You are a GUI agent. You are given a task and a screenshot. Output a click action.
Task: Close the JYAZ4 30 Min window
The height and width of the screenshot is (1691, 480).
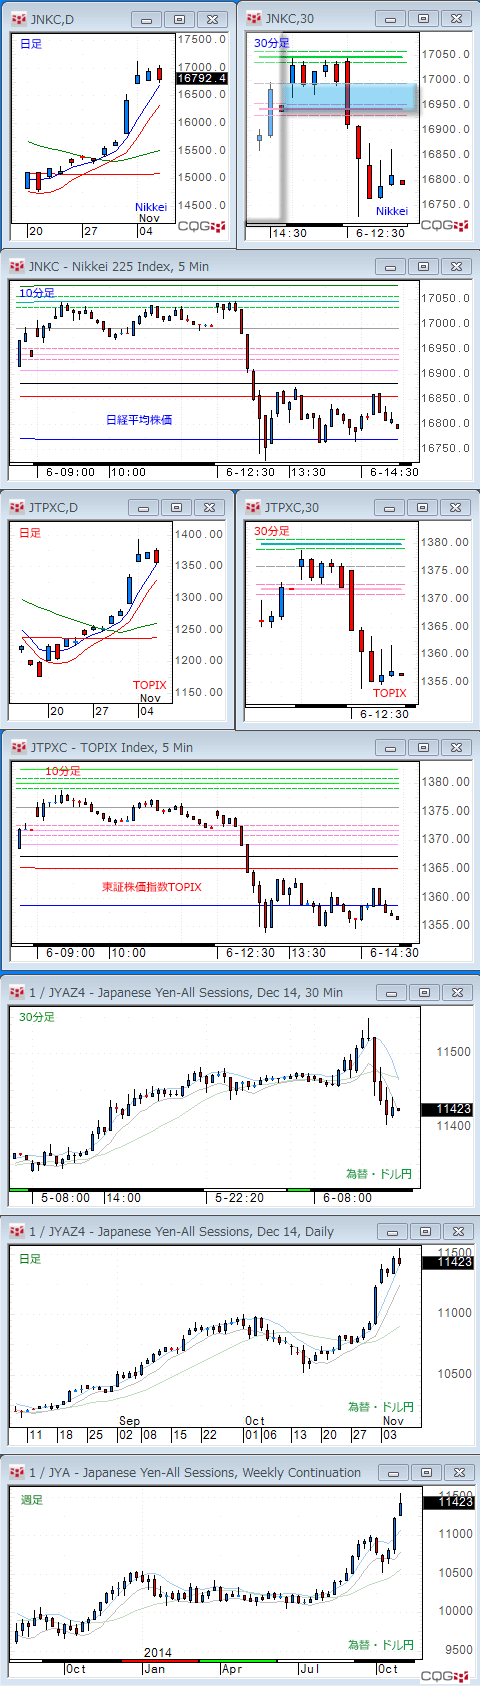pos(457,993)
